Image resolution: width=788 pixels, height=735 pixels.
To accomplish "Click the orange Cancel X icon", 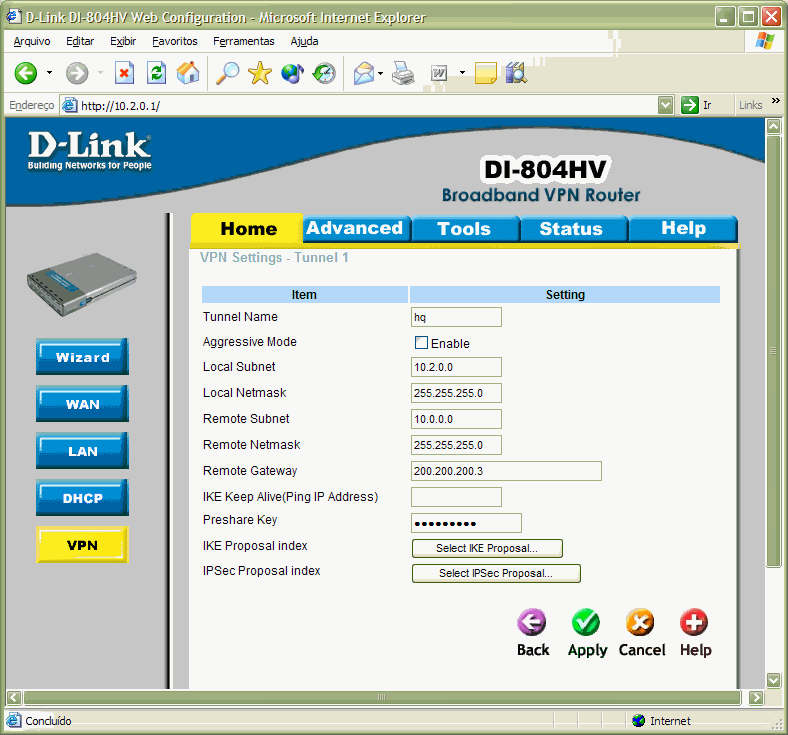I will click(640, 623).
